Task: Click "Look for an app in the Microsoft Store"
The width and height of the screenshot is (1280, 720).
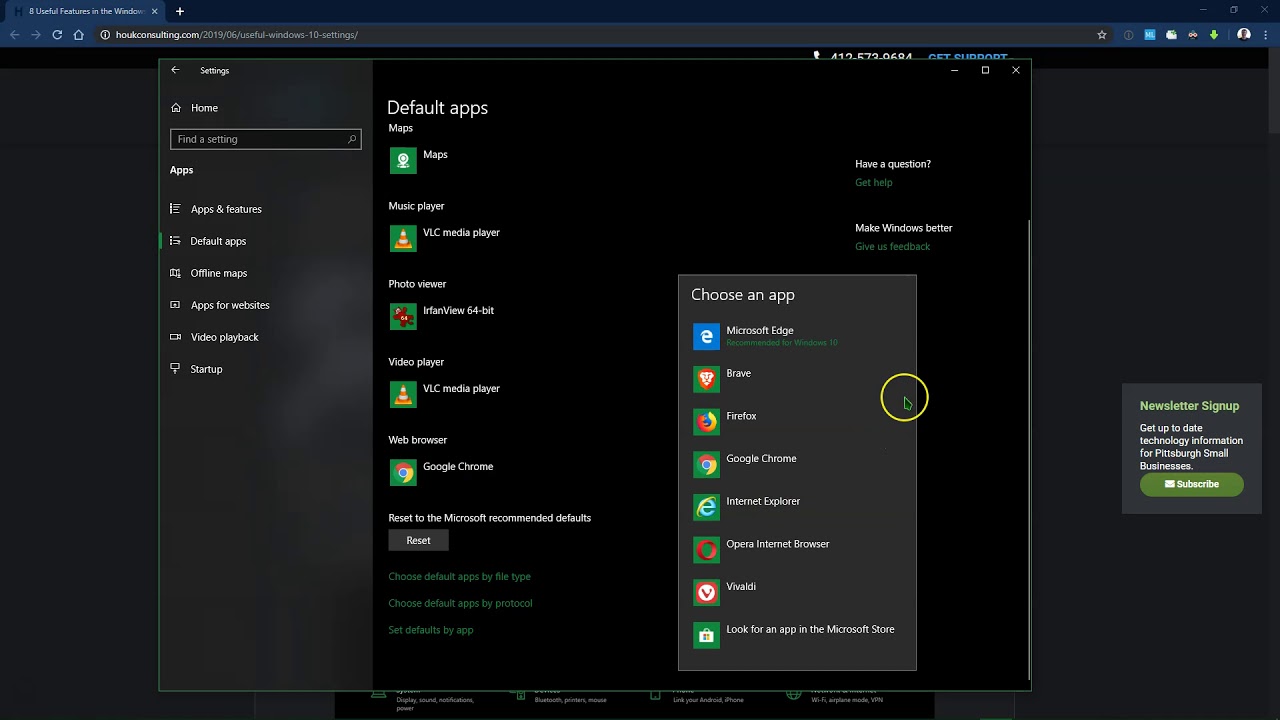Action: 810,629
